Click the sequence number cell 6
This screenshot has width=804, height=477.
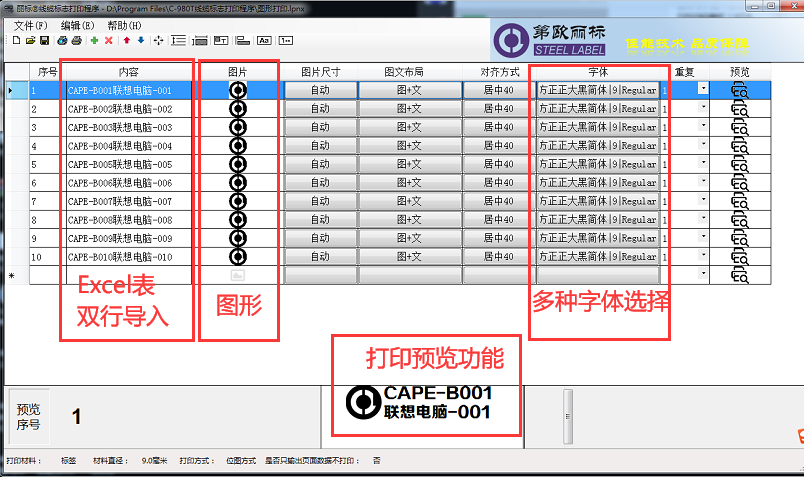point(48,183)
